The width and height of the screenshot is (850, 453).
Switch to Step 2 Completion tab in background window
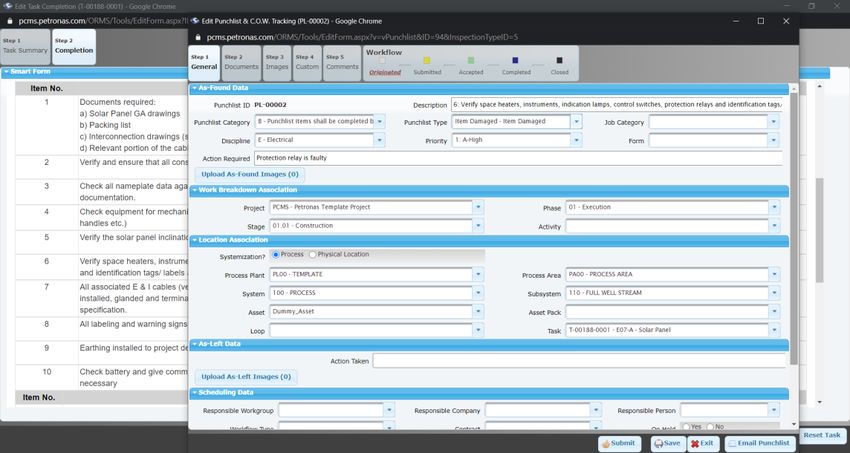[x=74, y=47]
